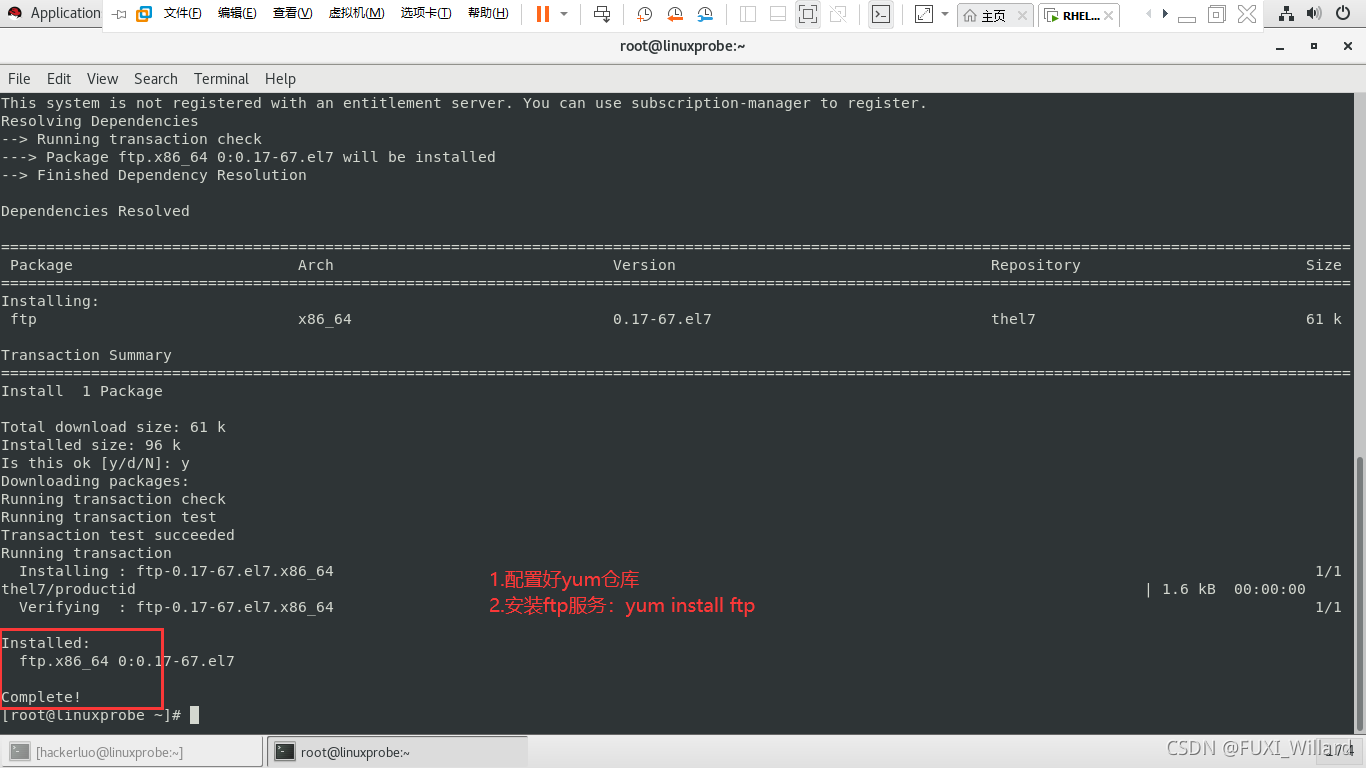
Task: Open the Terminal menu in menu bar
Action: 221,79
